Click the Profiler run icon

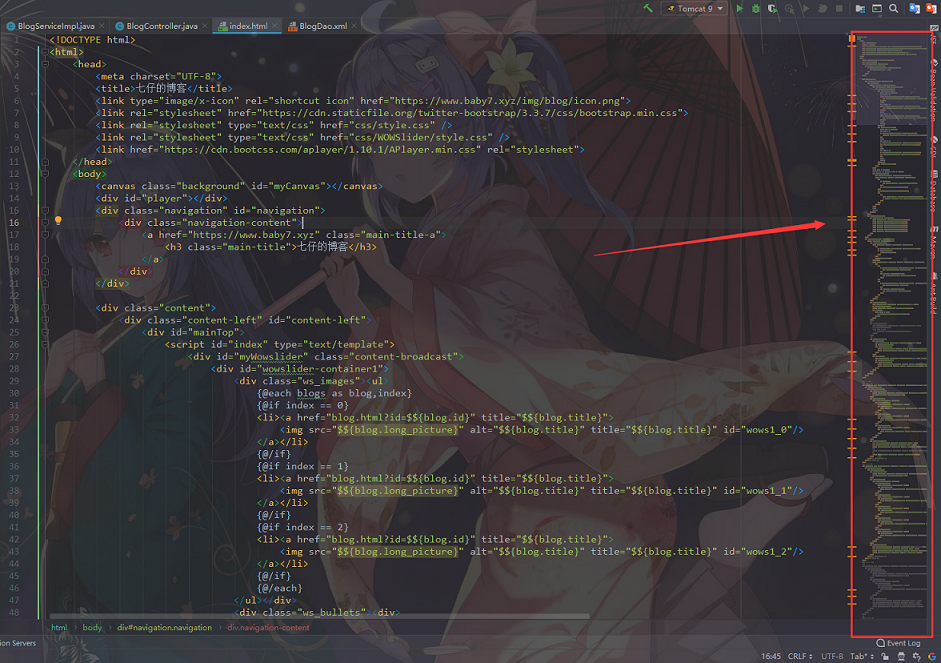click(x=790, y=8)
